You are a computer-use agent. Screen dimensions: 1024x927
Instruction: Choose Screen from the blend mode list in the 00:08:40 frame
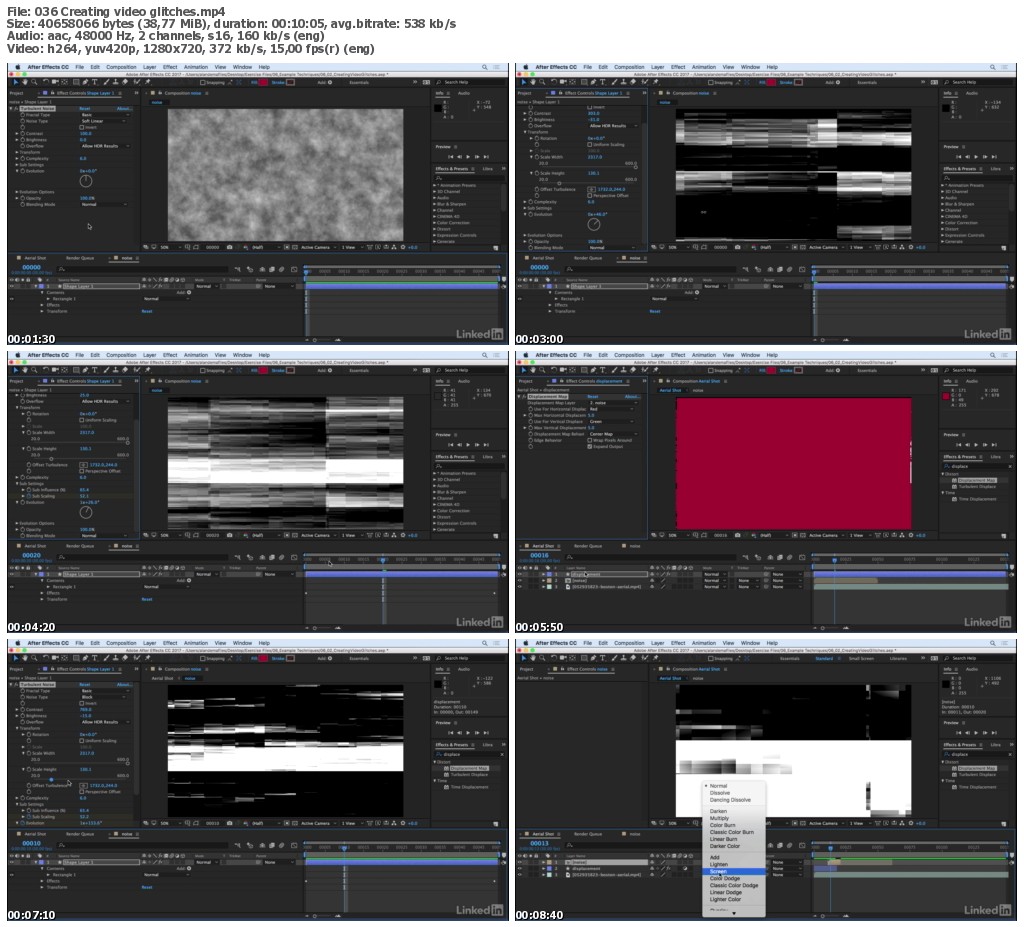(x=733, y=871)
